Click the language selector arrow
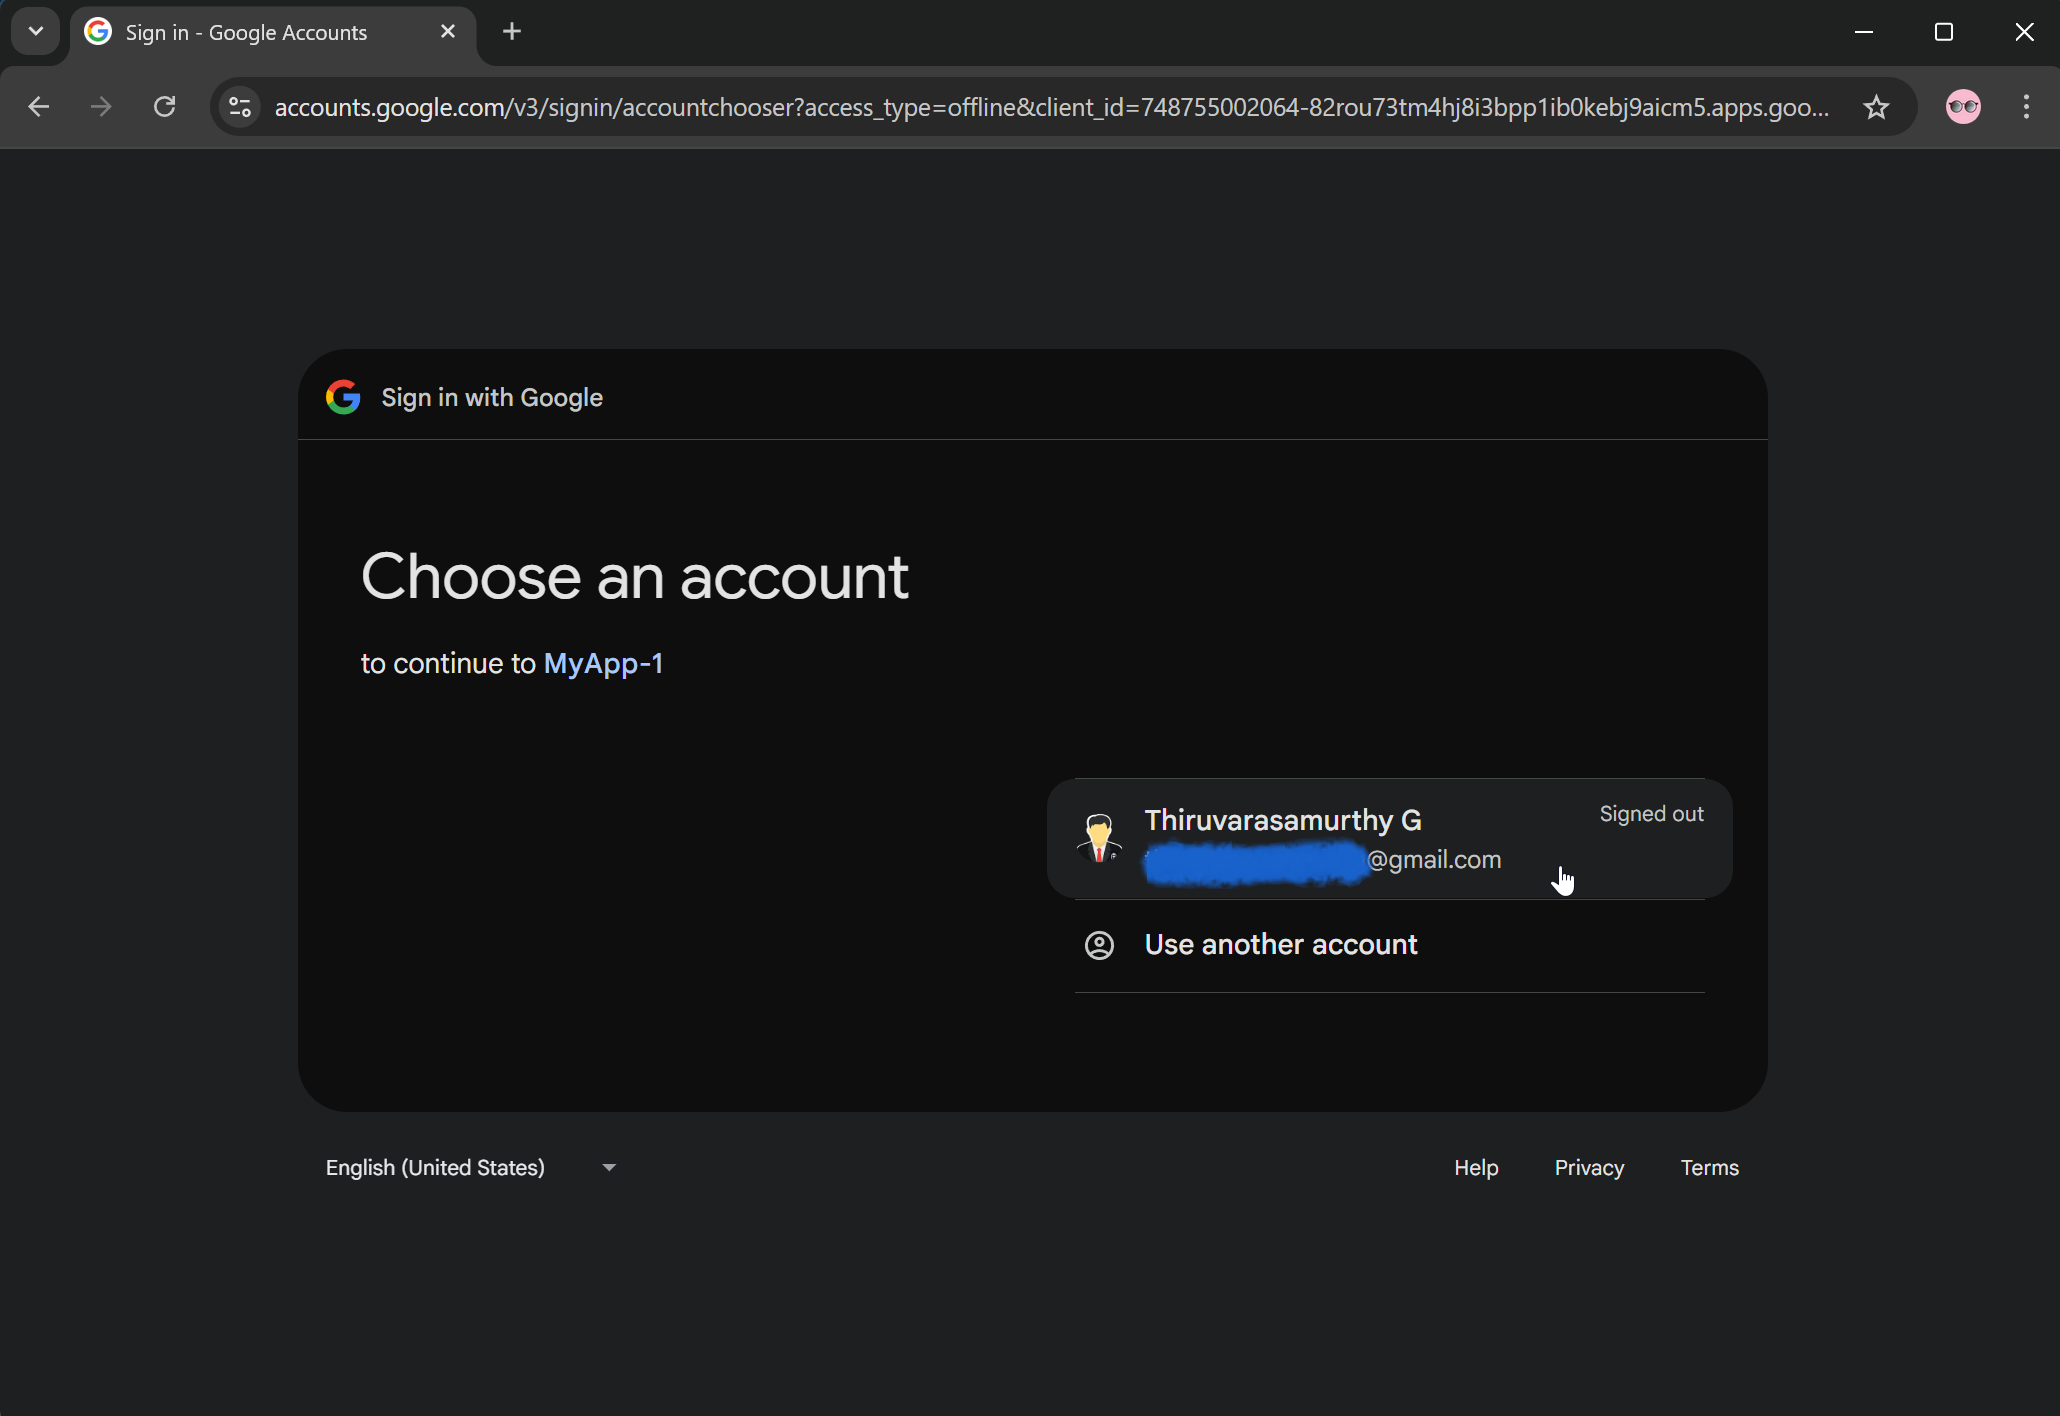Image resolution: width=2060 pixels, height=1416 pixels. tap(609, 1167)
